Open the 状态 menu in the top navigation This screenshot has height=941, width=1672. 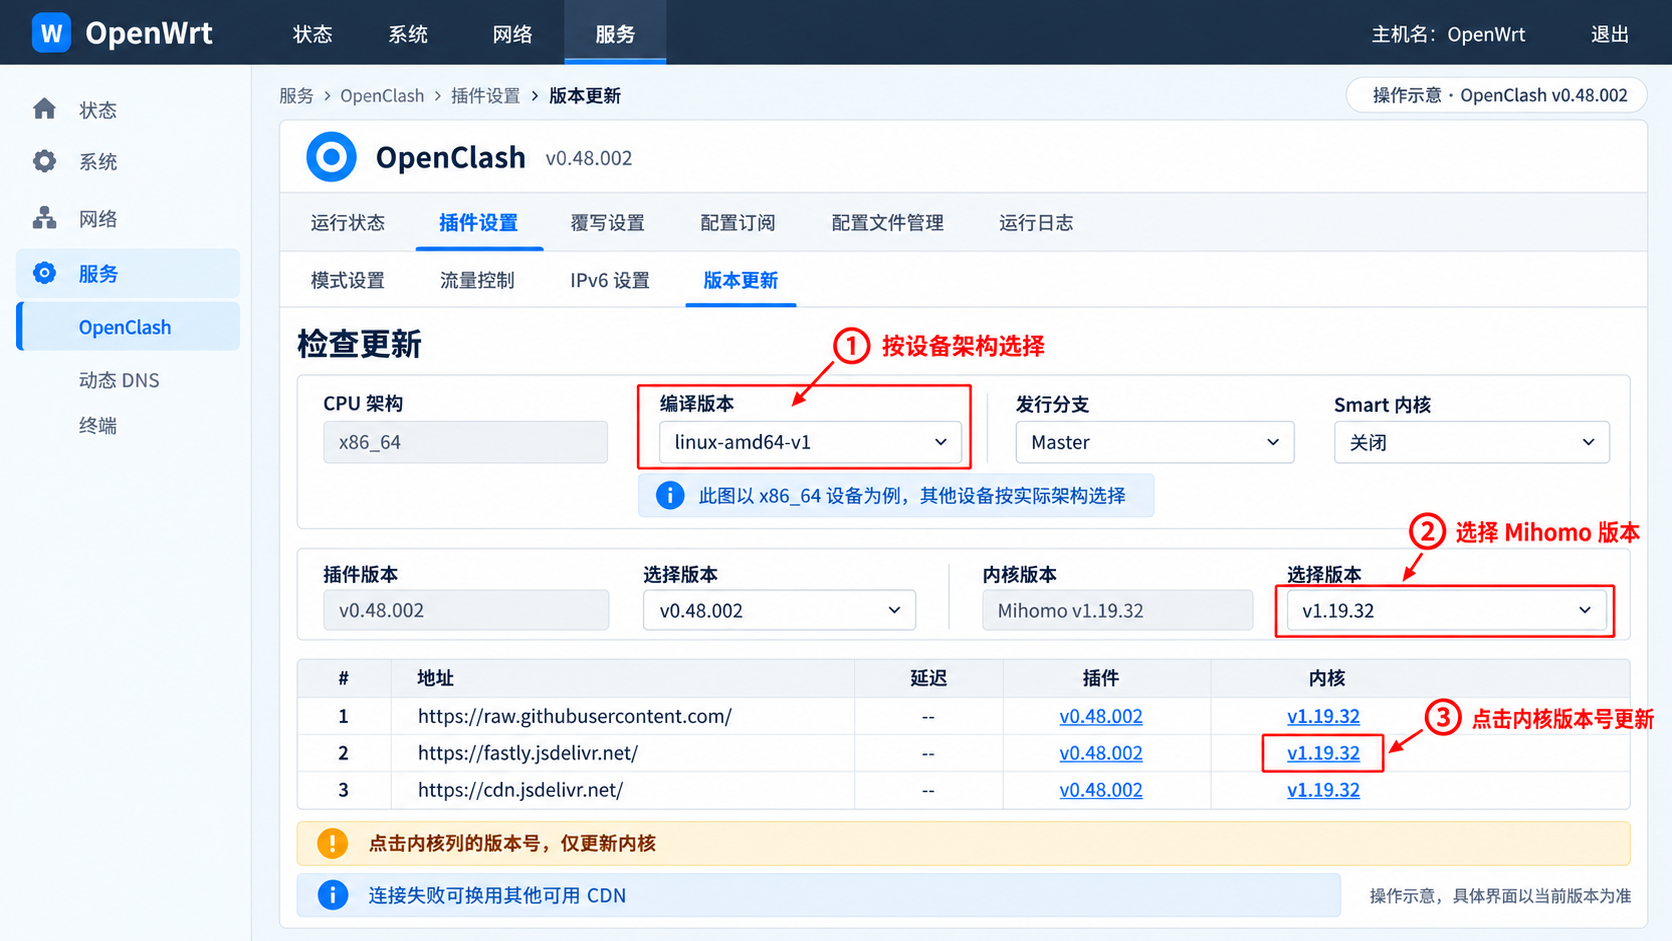(312, 34)
